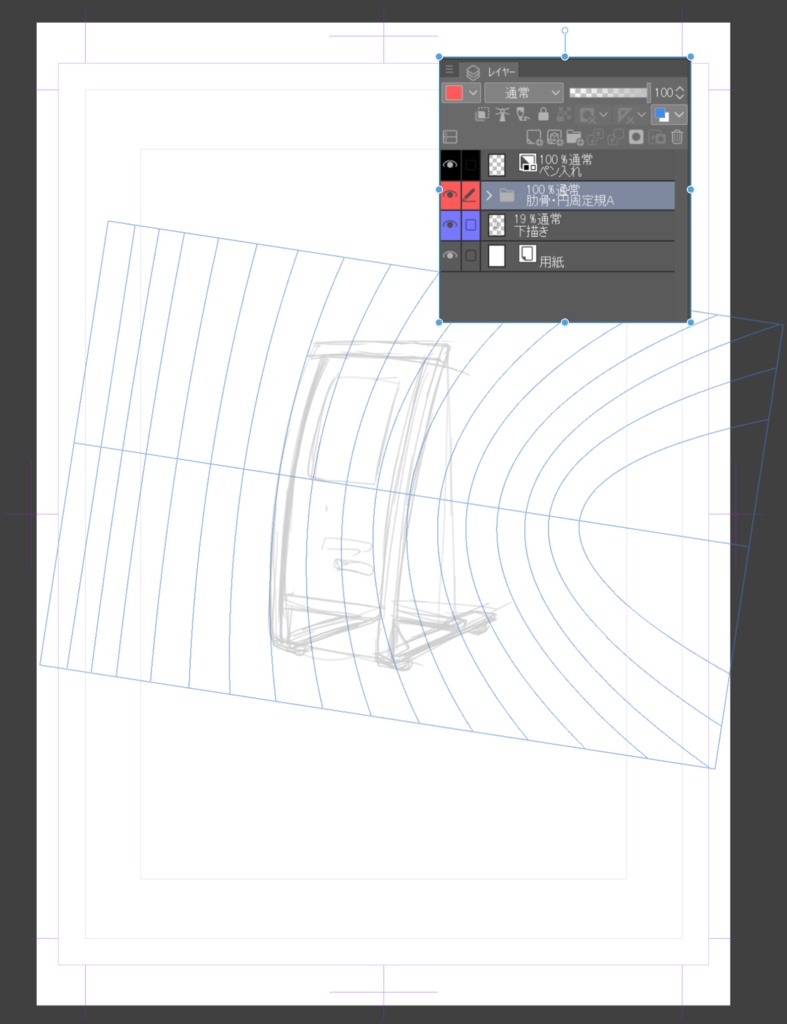Select the レイヤー panel tab
Screen dimensions: 787x1024
(491, 72)
